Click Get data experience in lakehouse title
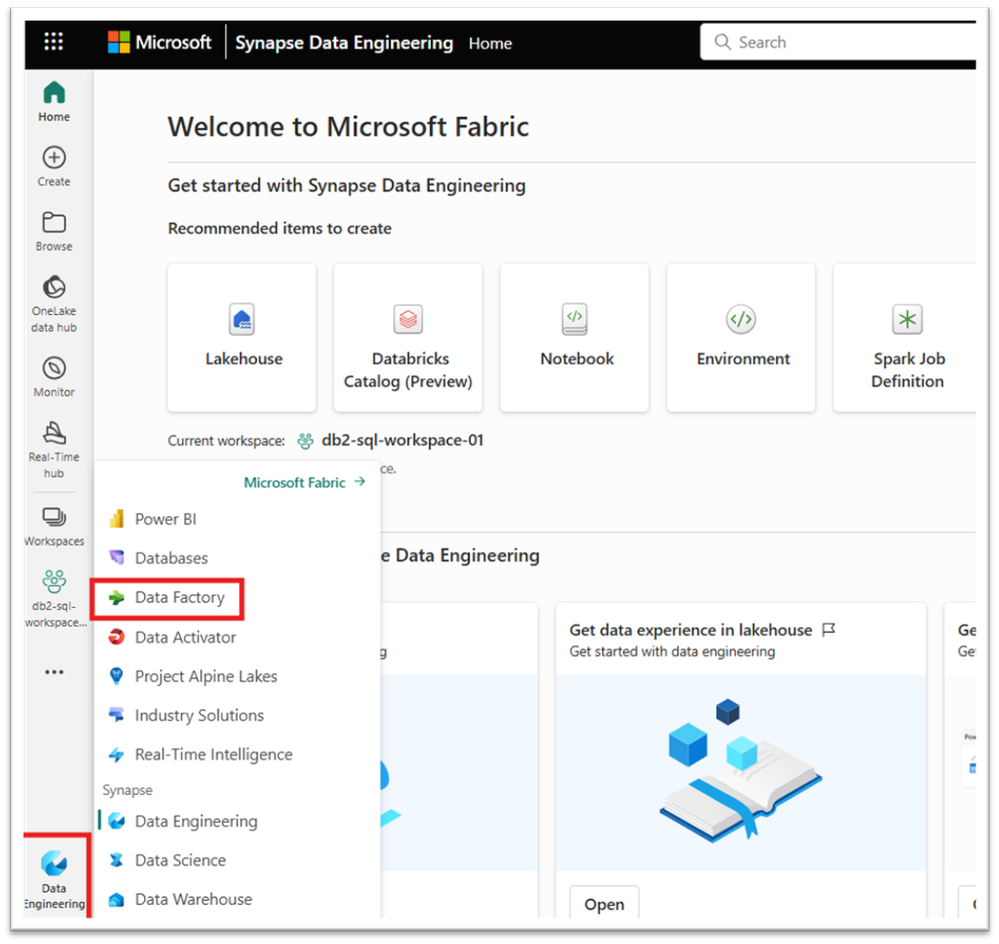 point(691,630)
